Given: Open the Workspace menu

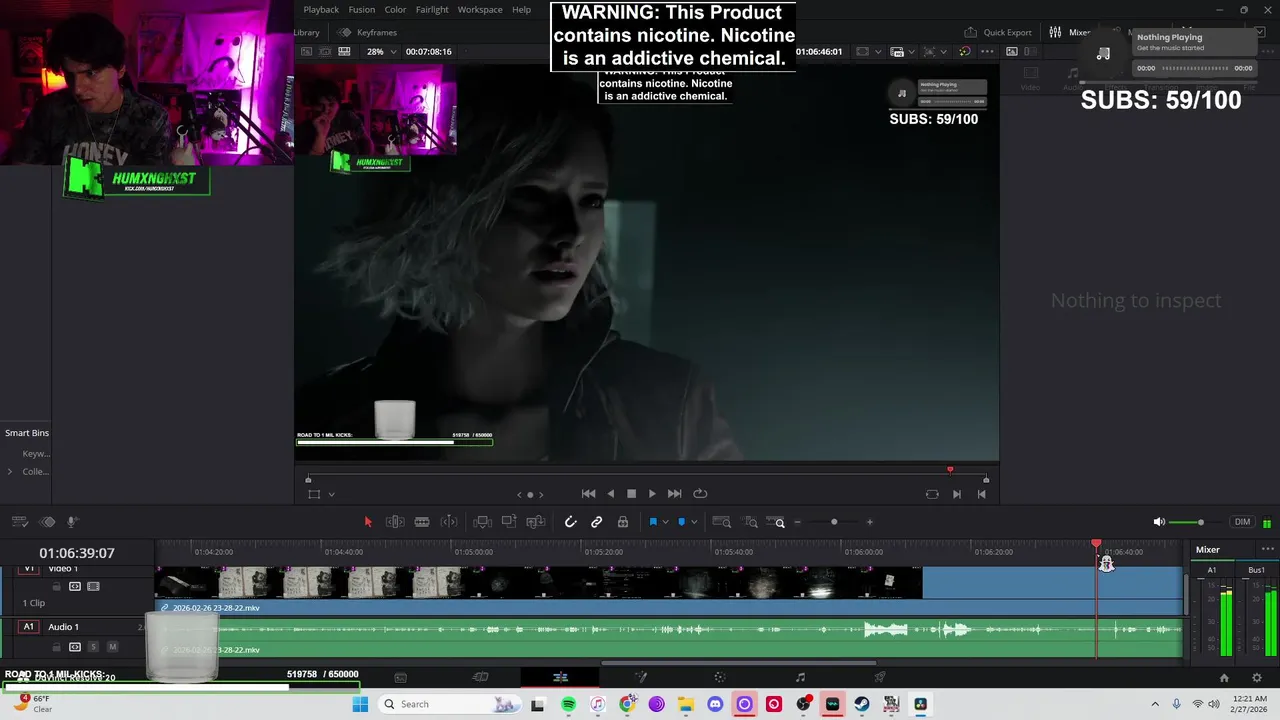Looking at the screenshot, I should [x=480, y=10].
